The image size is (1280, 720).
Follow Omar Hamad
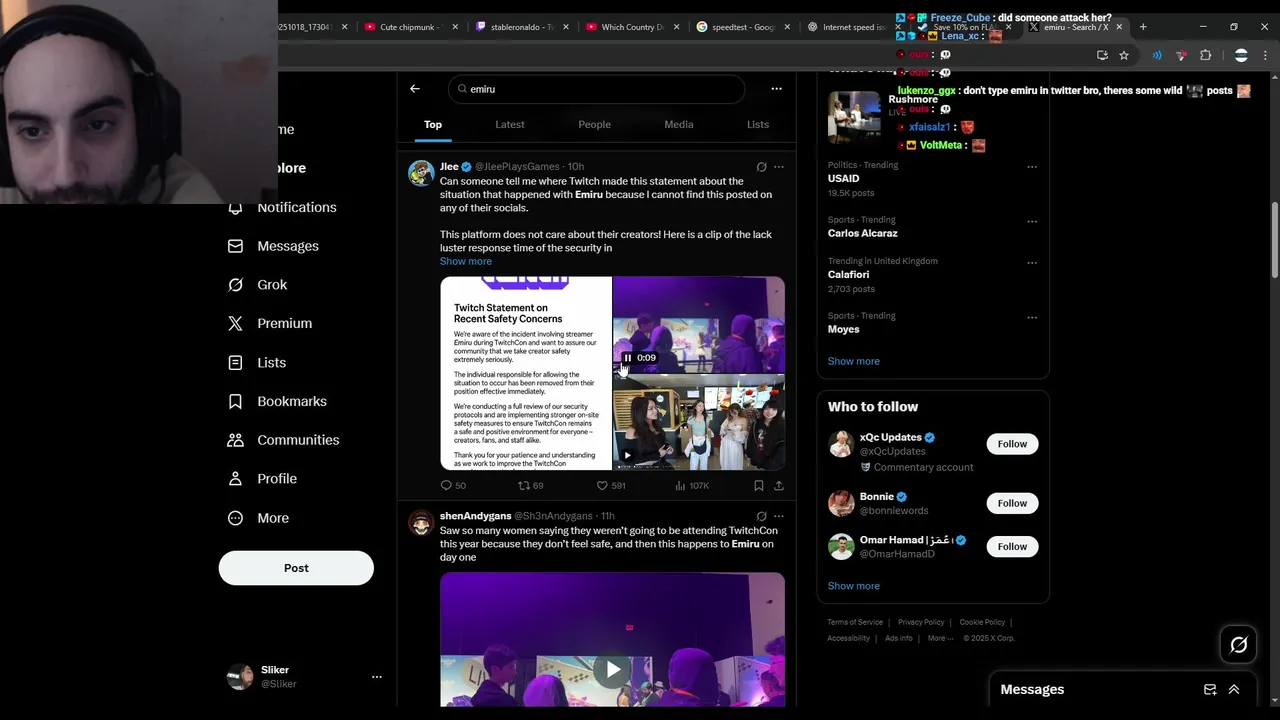tap(1012, 547)
